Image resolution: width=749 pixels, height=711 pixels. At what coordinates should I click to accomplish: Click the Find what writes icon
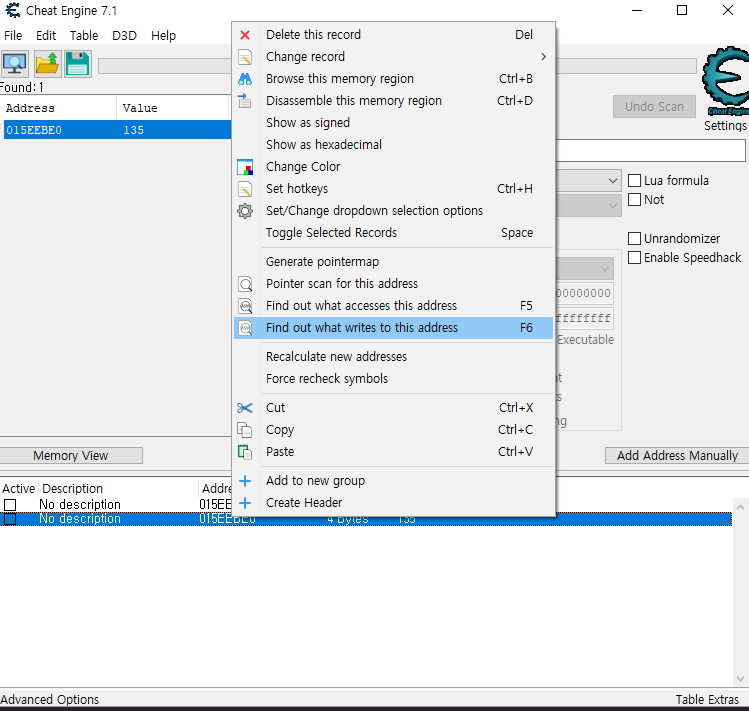point(245,328)
